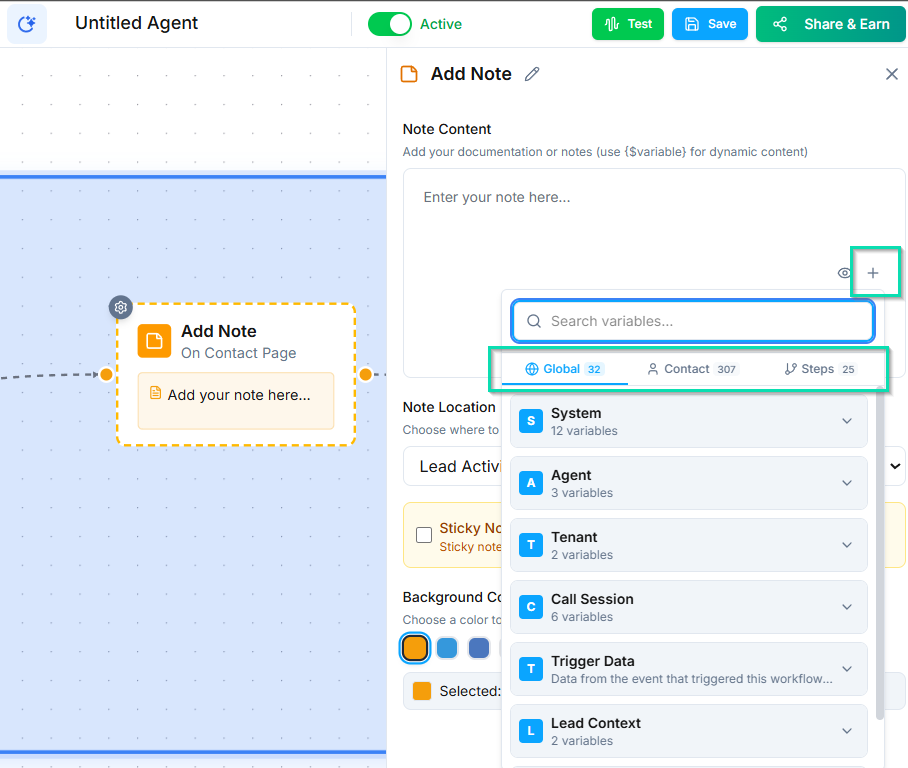Switch to the Steps variables tab

point(819,369)
